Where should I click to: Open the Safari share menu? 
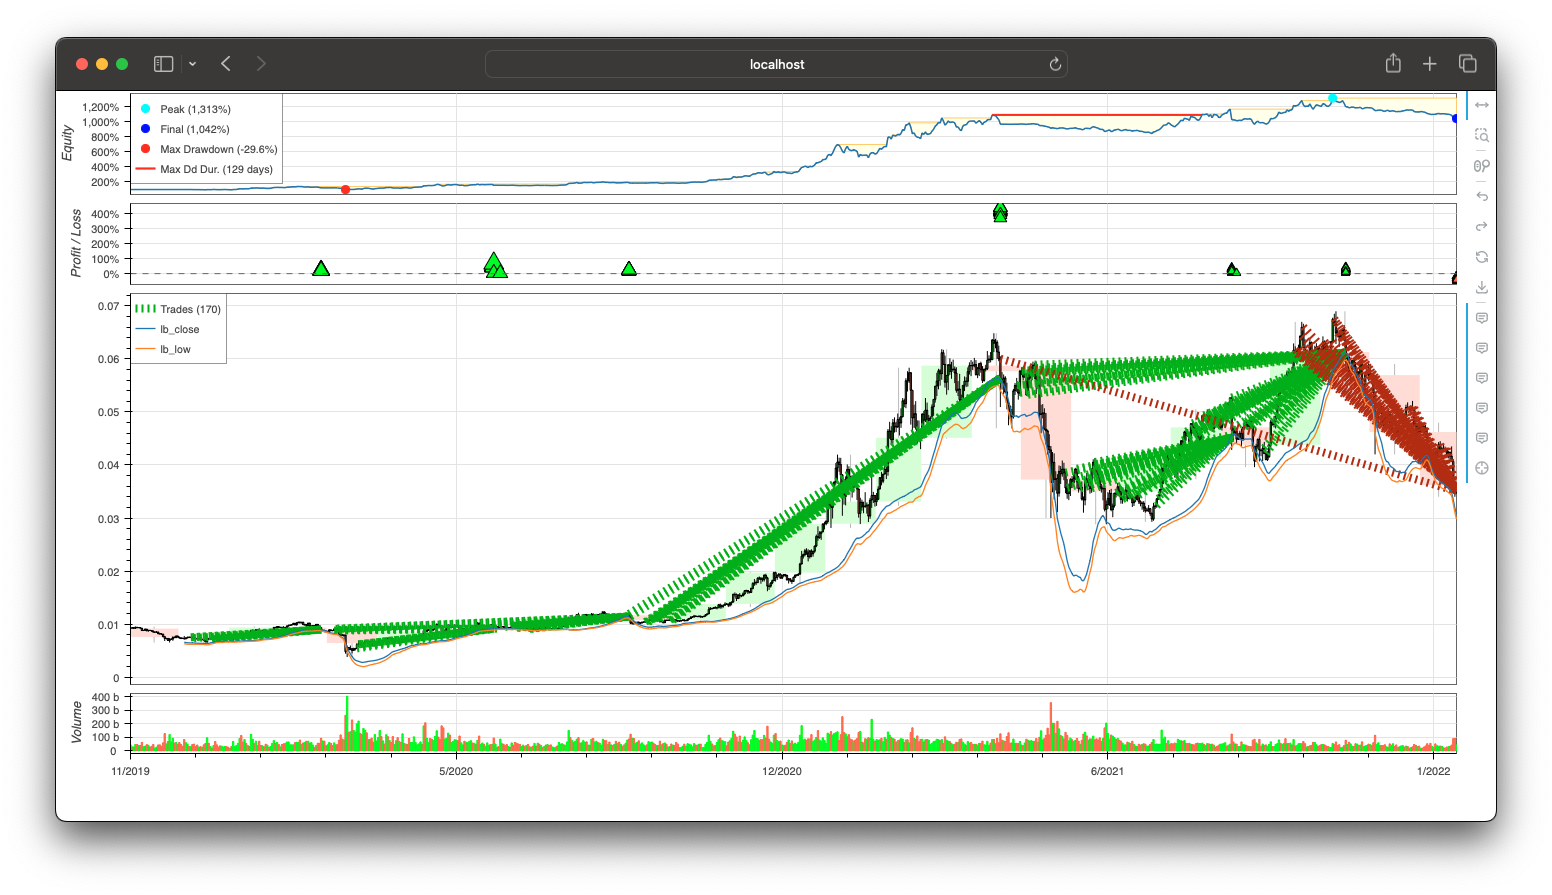[1393, 64]
